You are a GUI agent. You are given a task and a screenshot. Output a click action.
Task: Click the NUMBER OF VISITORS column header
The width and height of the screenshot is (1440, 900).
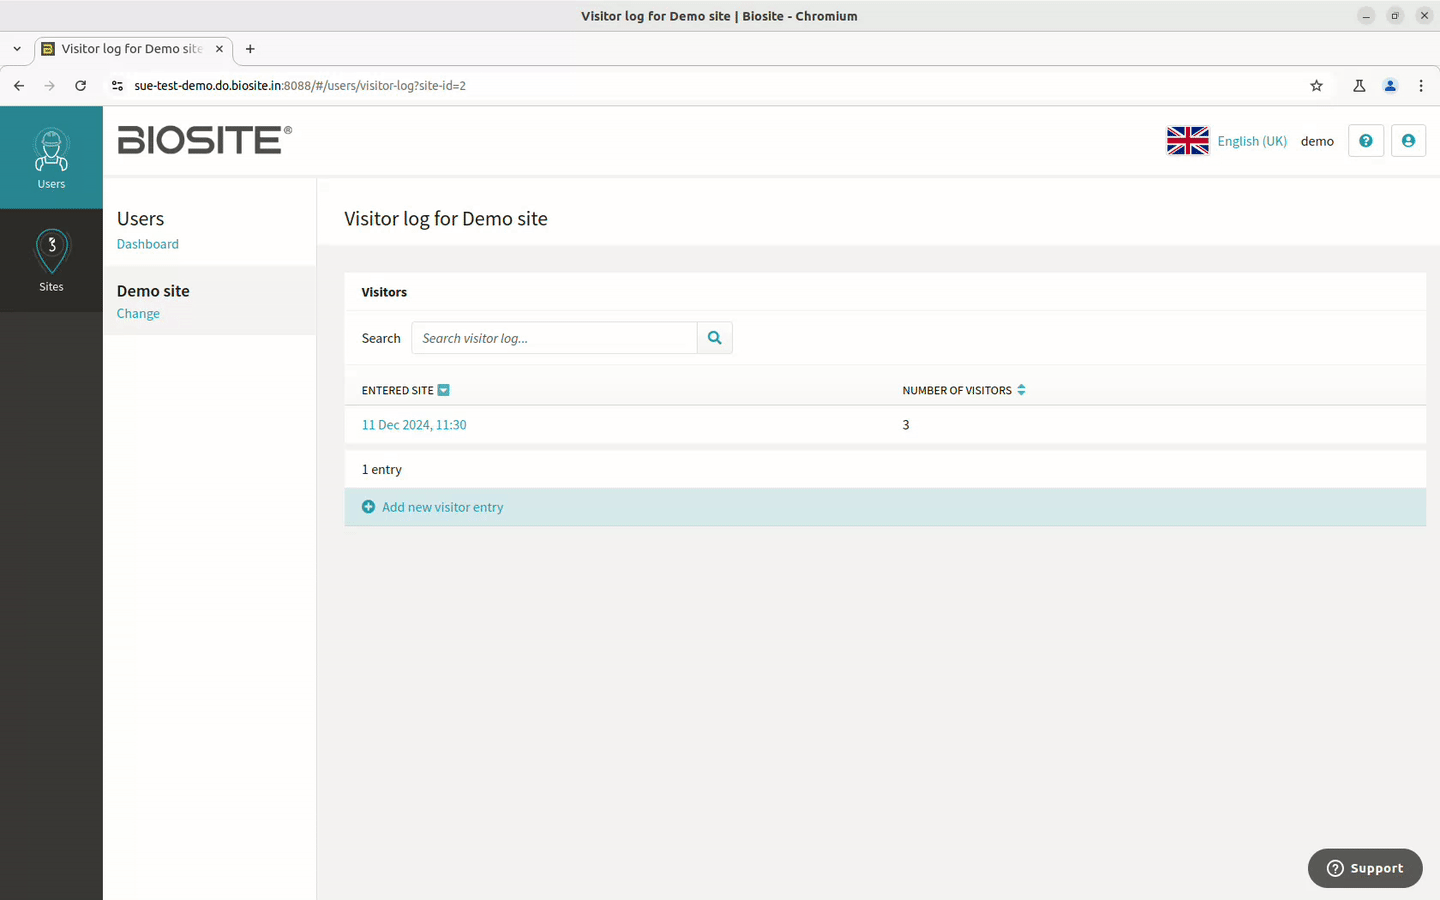click(957, 390)
